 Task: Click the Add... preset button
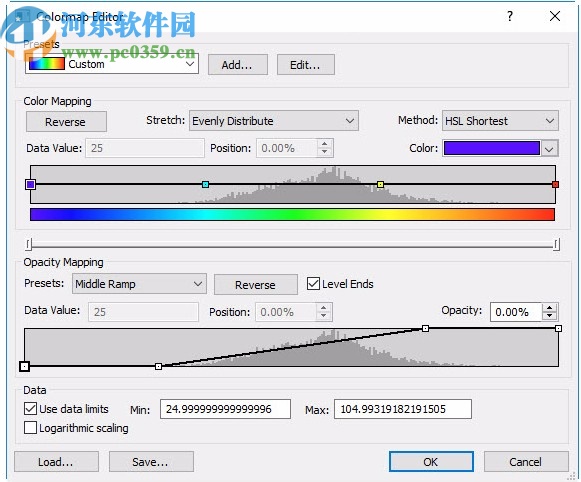(x=238, y=65)
